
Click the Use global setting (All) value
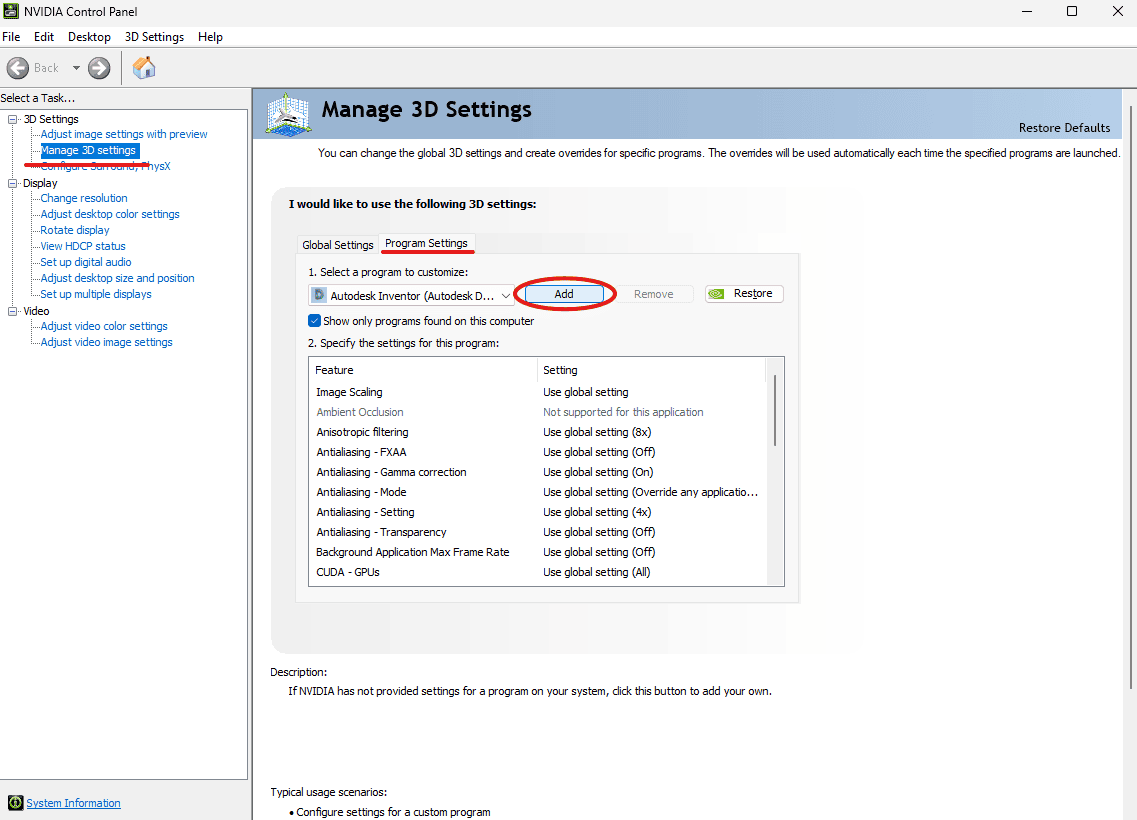(597, 572)
